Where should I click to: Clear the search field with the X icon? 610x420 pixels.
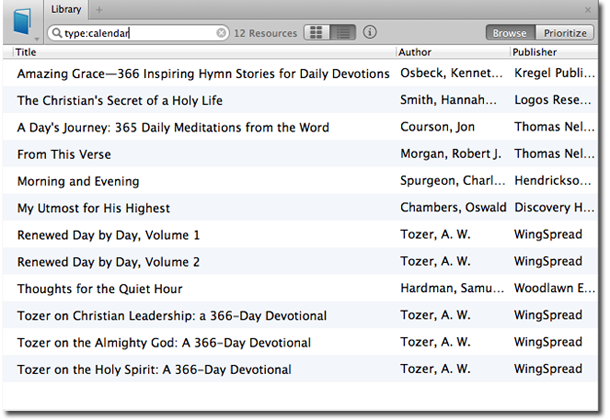pyautogui.click(x=221, y=33)
